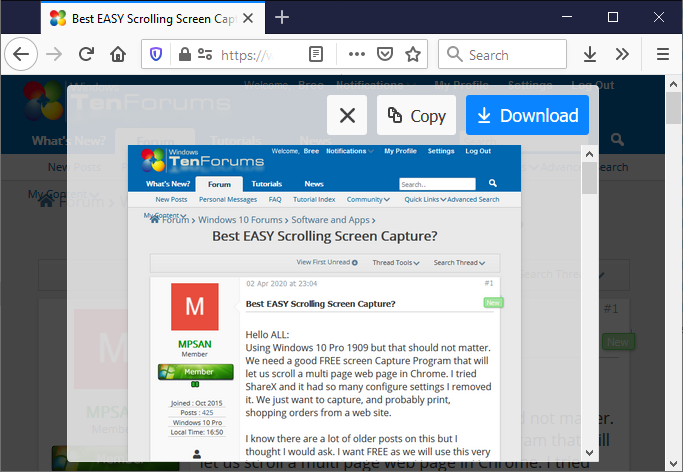This screenshot has width=683, height=472.
Task: Open the Firefox hamburger menu
Action: [663, 54]
